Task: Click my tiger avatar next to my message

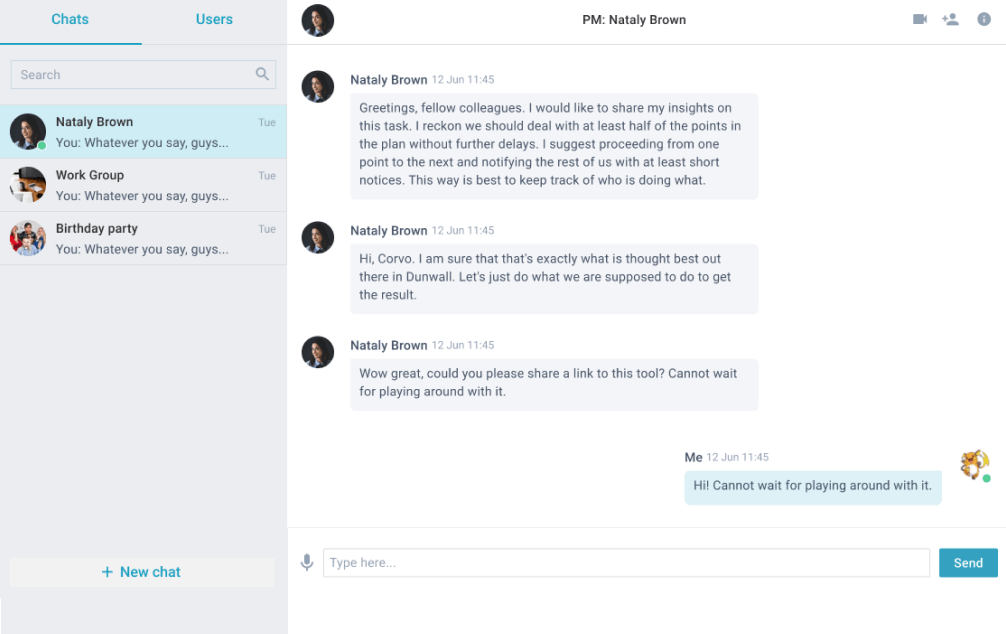Action: click(975, 464)
